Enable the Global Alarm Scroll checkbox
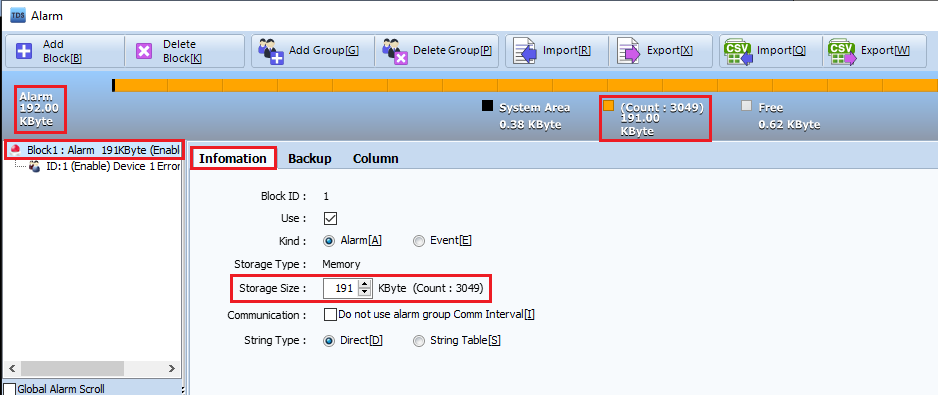938x395 pixels. [x=9, y=389]
